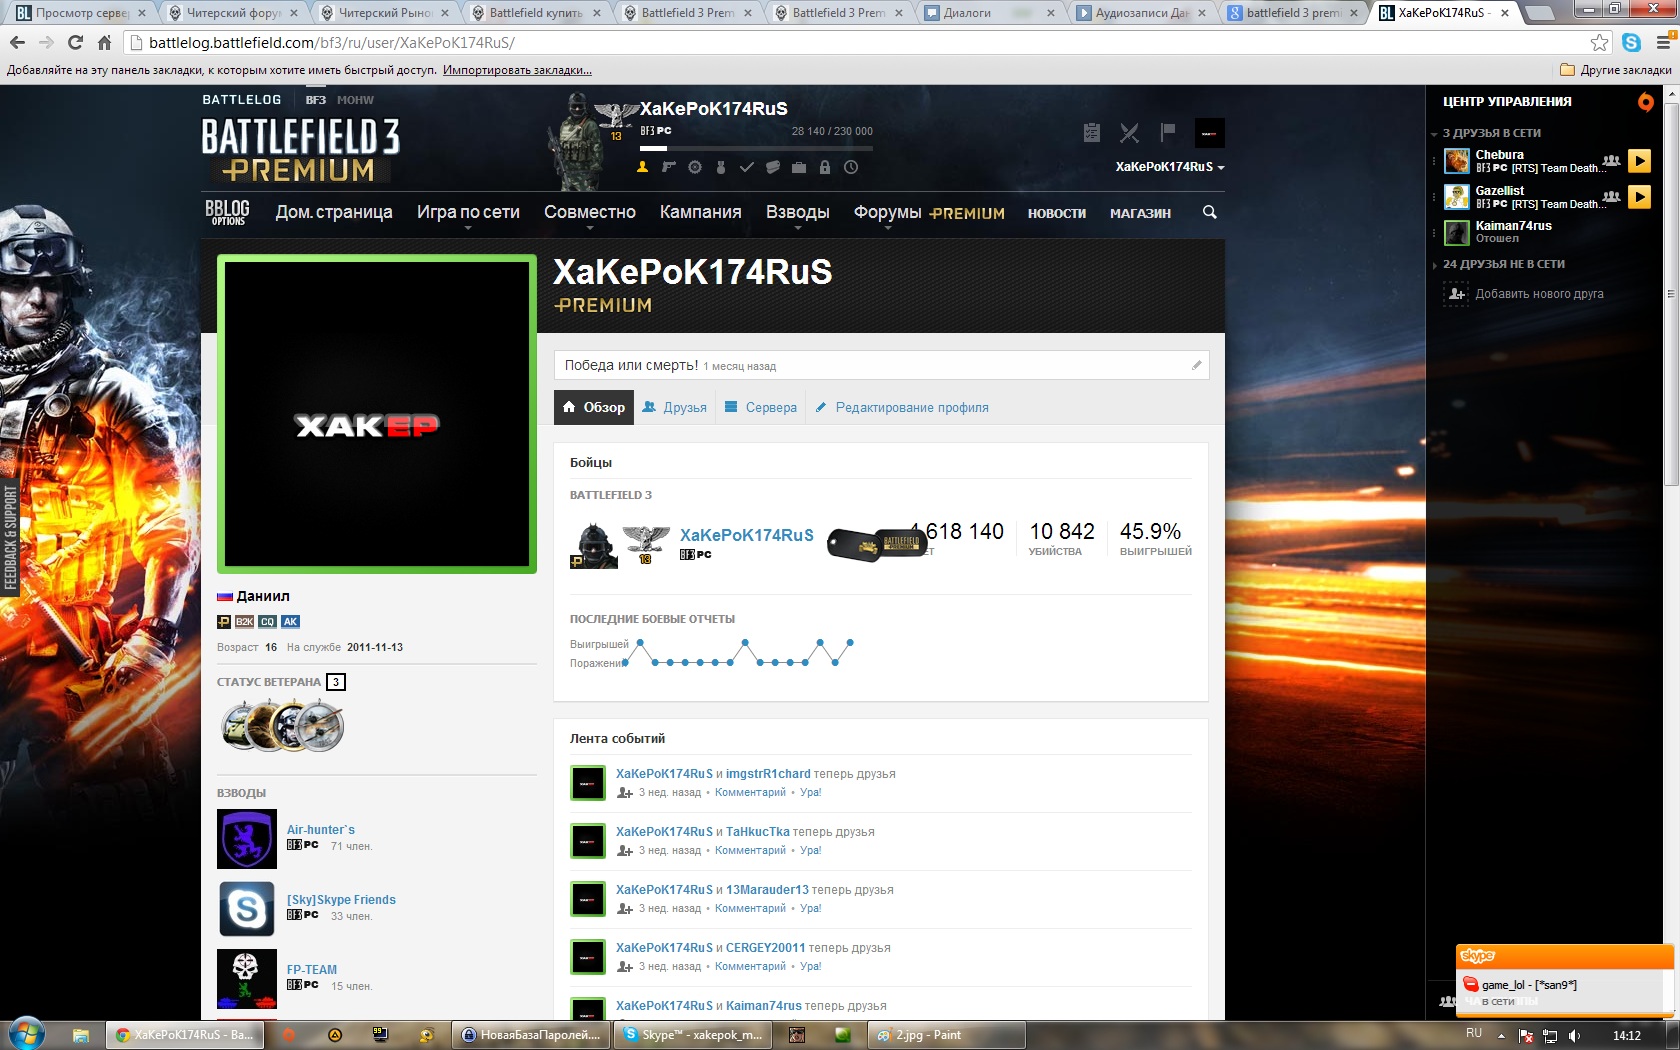
Task: Open BBLOG options button
Action: [227, 212]
